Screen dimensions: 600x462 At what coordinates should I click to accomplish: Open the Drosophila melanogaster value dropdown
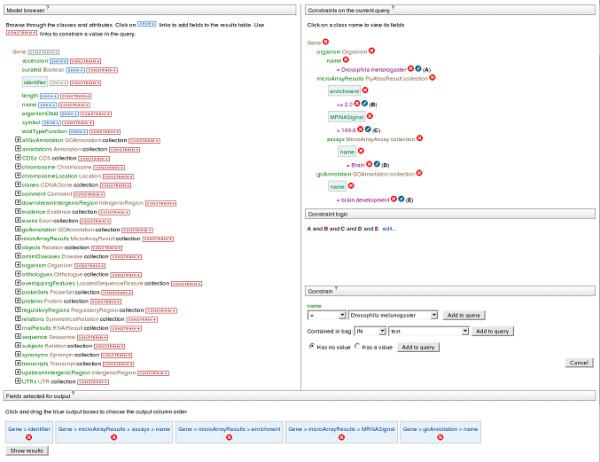[434, 314]
